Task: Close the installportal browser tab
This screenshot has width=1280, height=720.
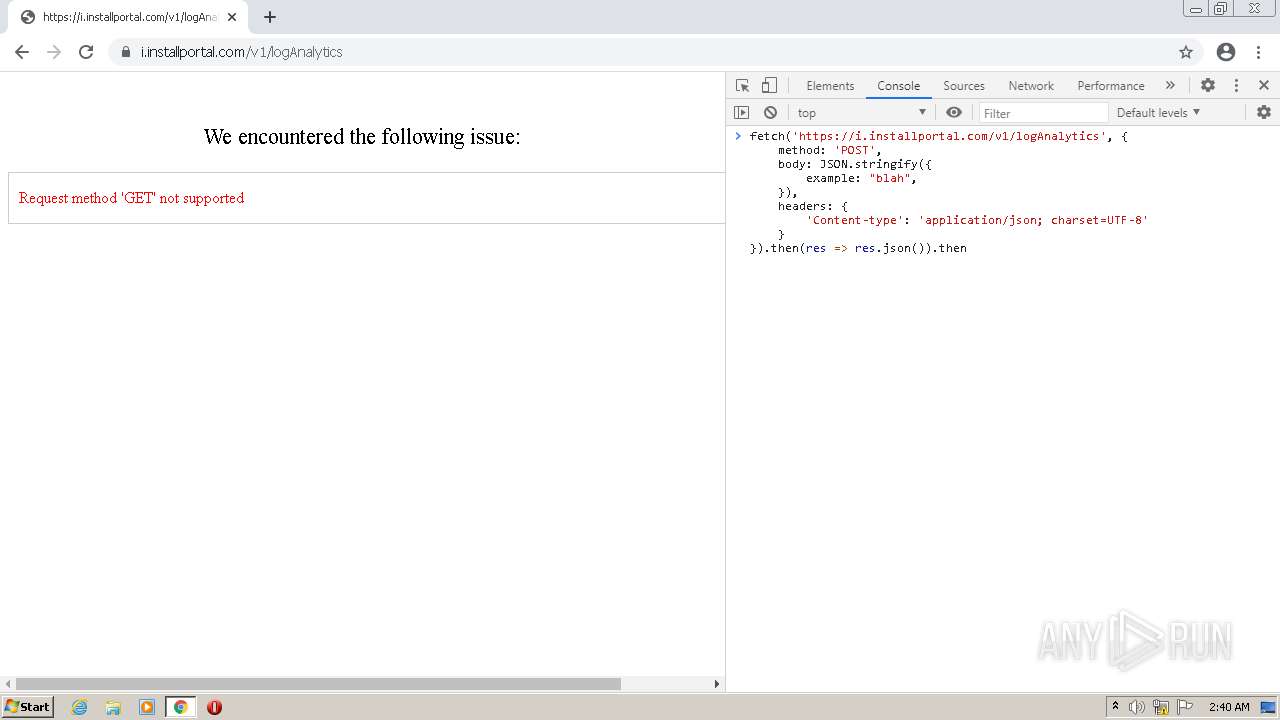Action: tap(232, 17)
